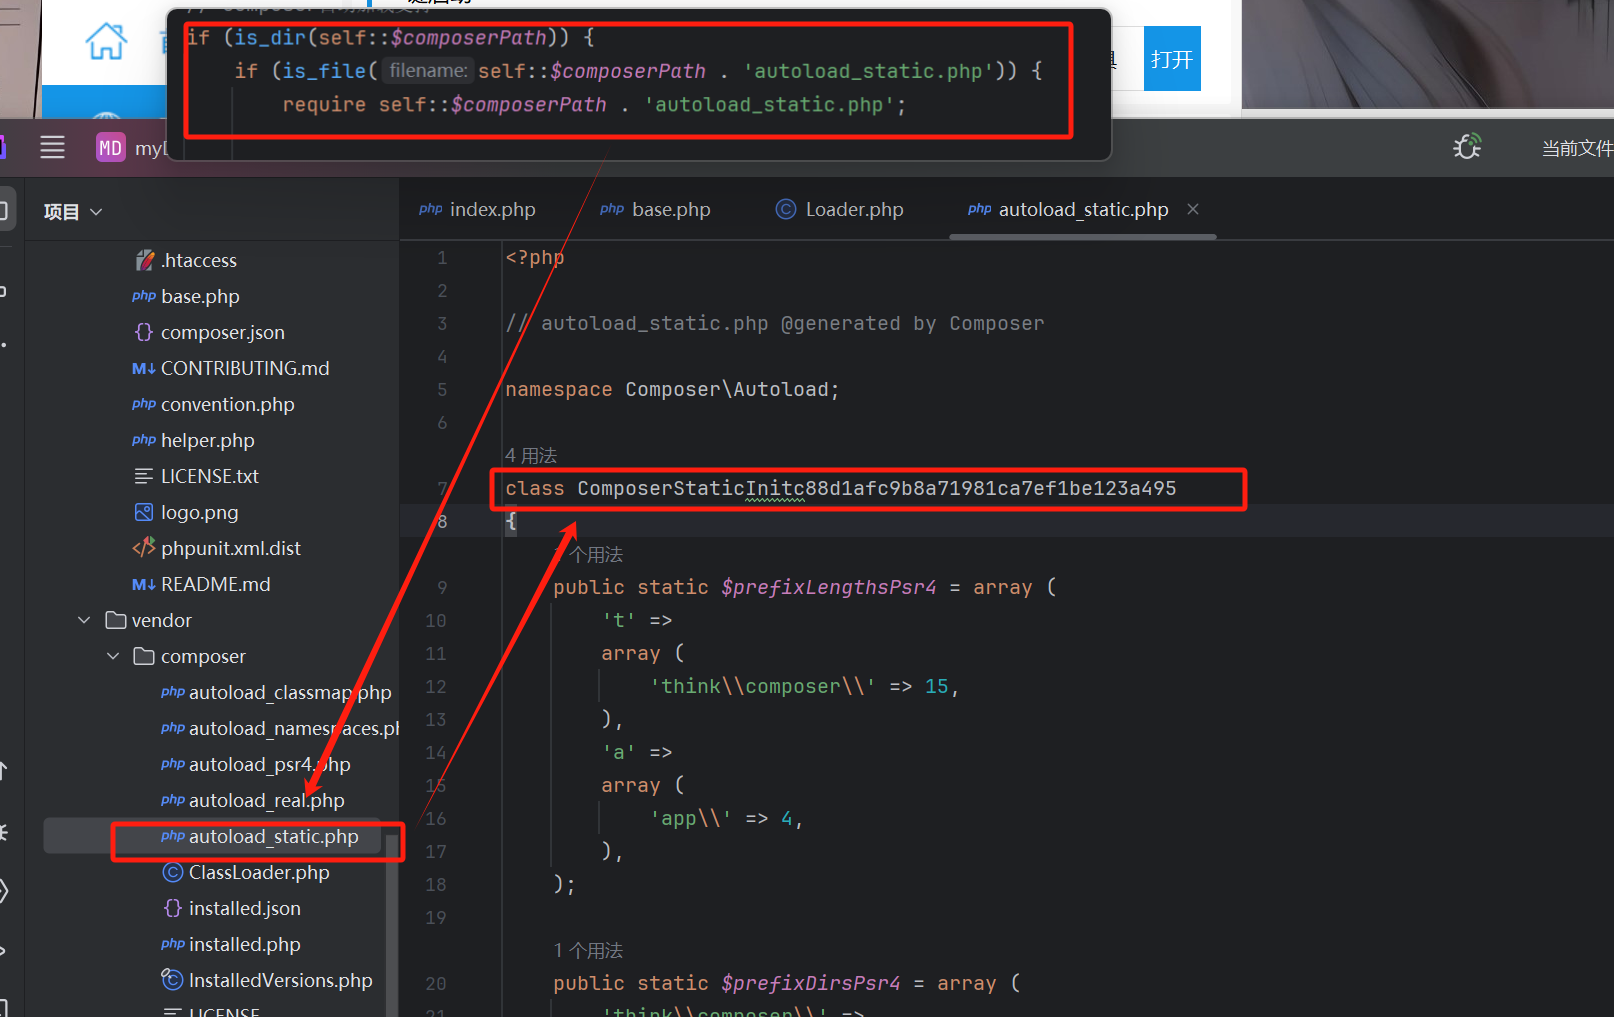Screen dimensions: 1614x1017
Task: Click the blue 打开 button in the browser
Action: (1172, 59)
